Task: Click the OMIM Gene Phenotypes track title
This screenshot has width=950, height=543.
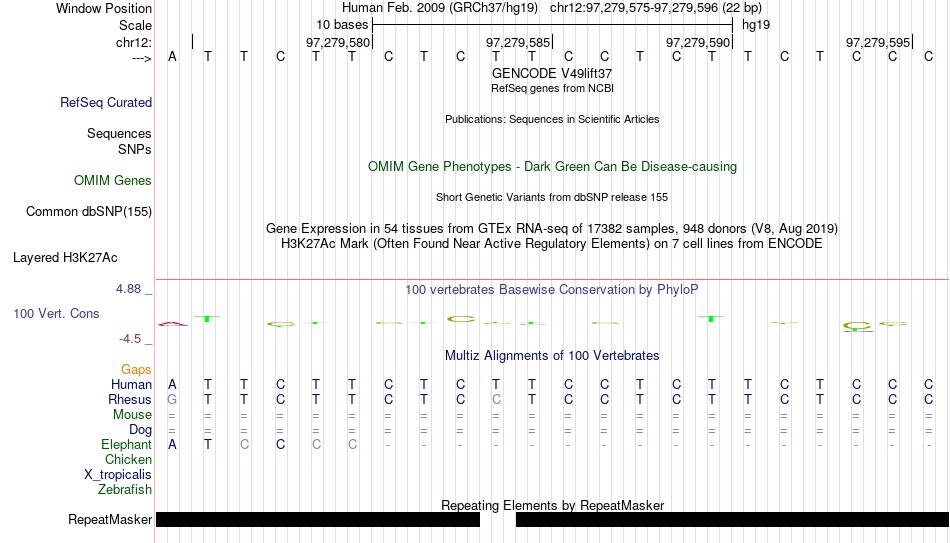Action: pyautogui.click(x=553, y=167)
